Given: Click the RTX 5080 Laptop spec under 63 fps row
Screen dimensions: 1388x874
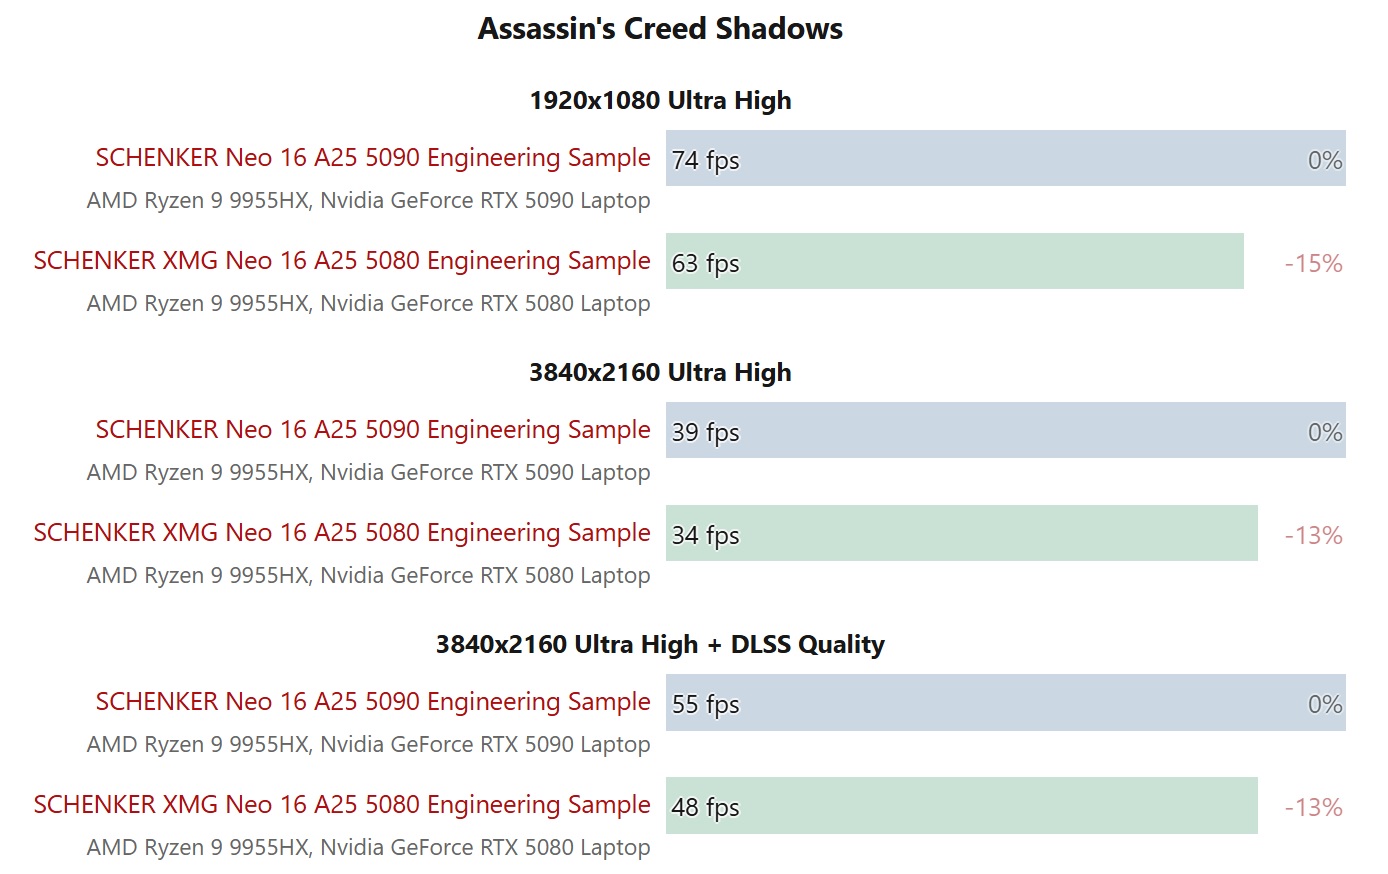Looking at the screenshot, I should pos(368,304).
